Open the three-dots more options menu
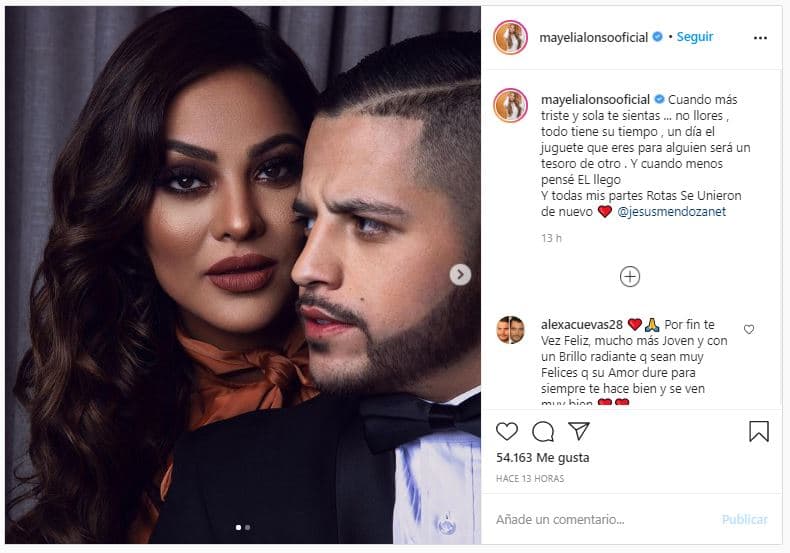Viewport: 790px width, 553px height. 760,38
